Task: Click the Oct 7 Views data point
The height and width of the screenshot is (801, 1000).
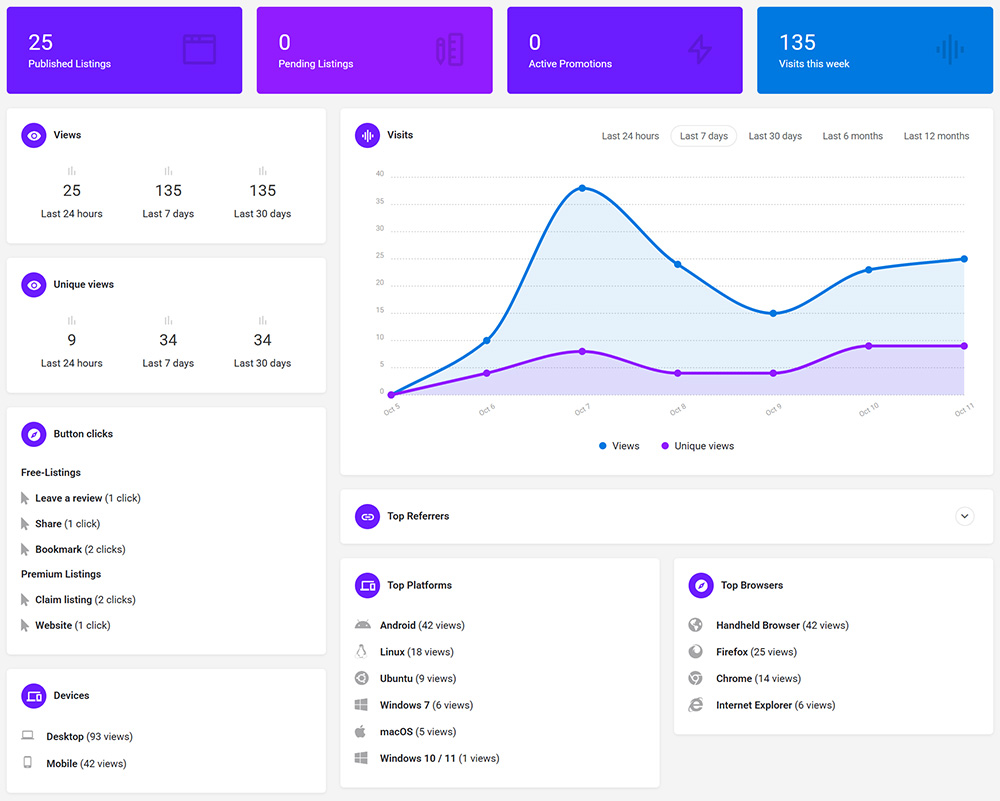Action: (x=582, y=188)
